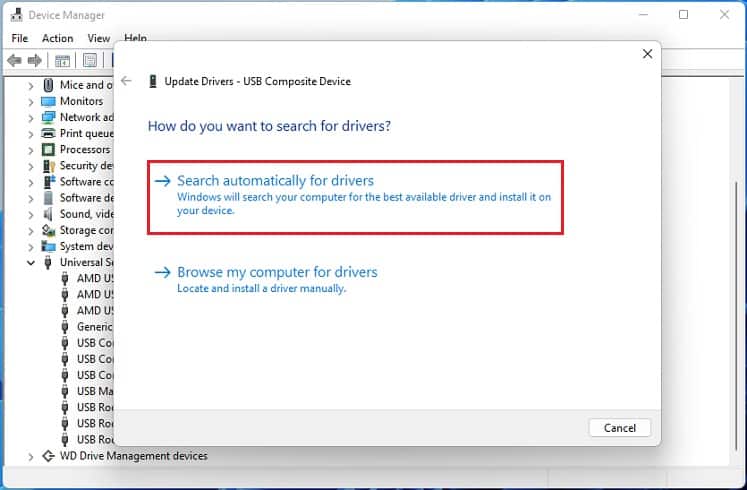Click the Storage controllers icon
Viewport: 747px width, 490px height.
[x=48, y=230]
